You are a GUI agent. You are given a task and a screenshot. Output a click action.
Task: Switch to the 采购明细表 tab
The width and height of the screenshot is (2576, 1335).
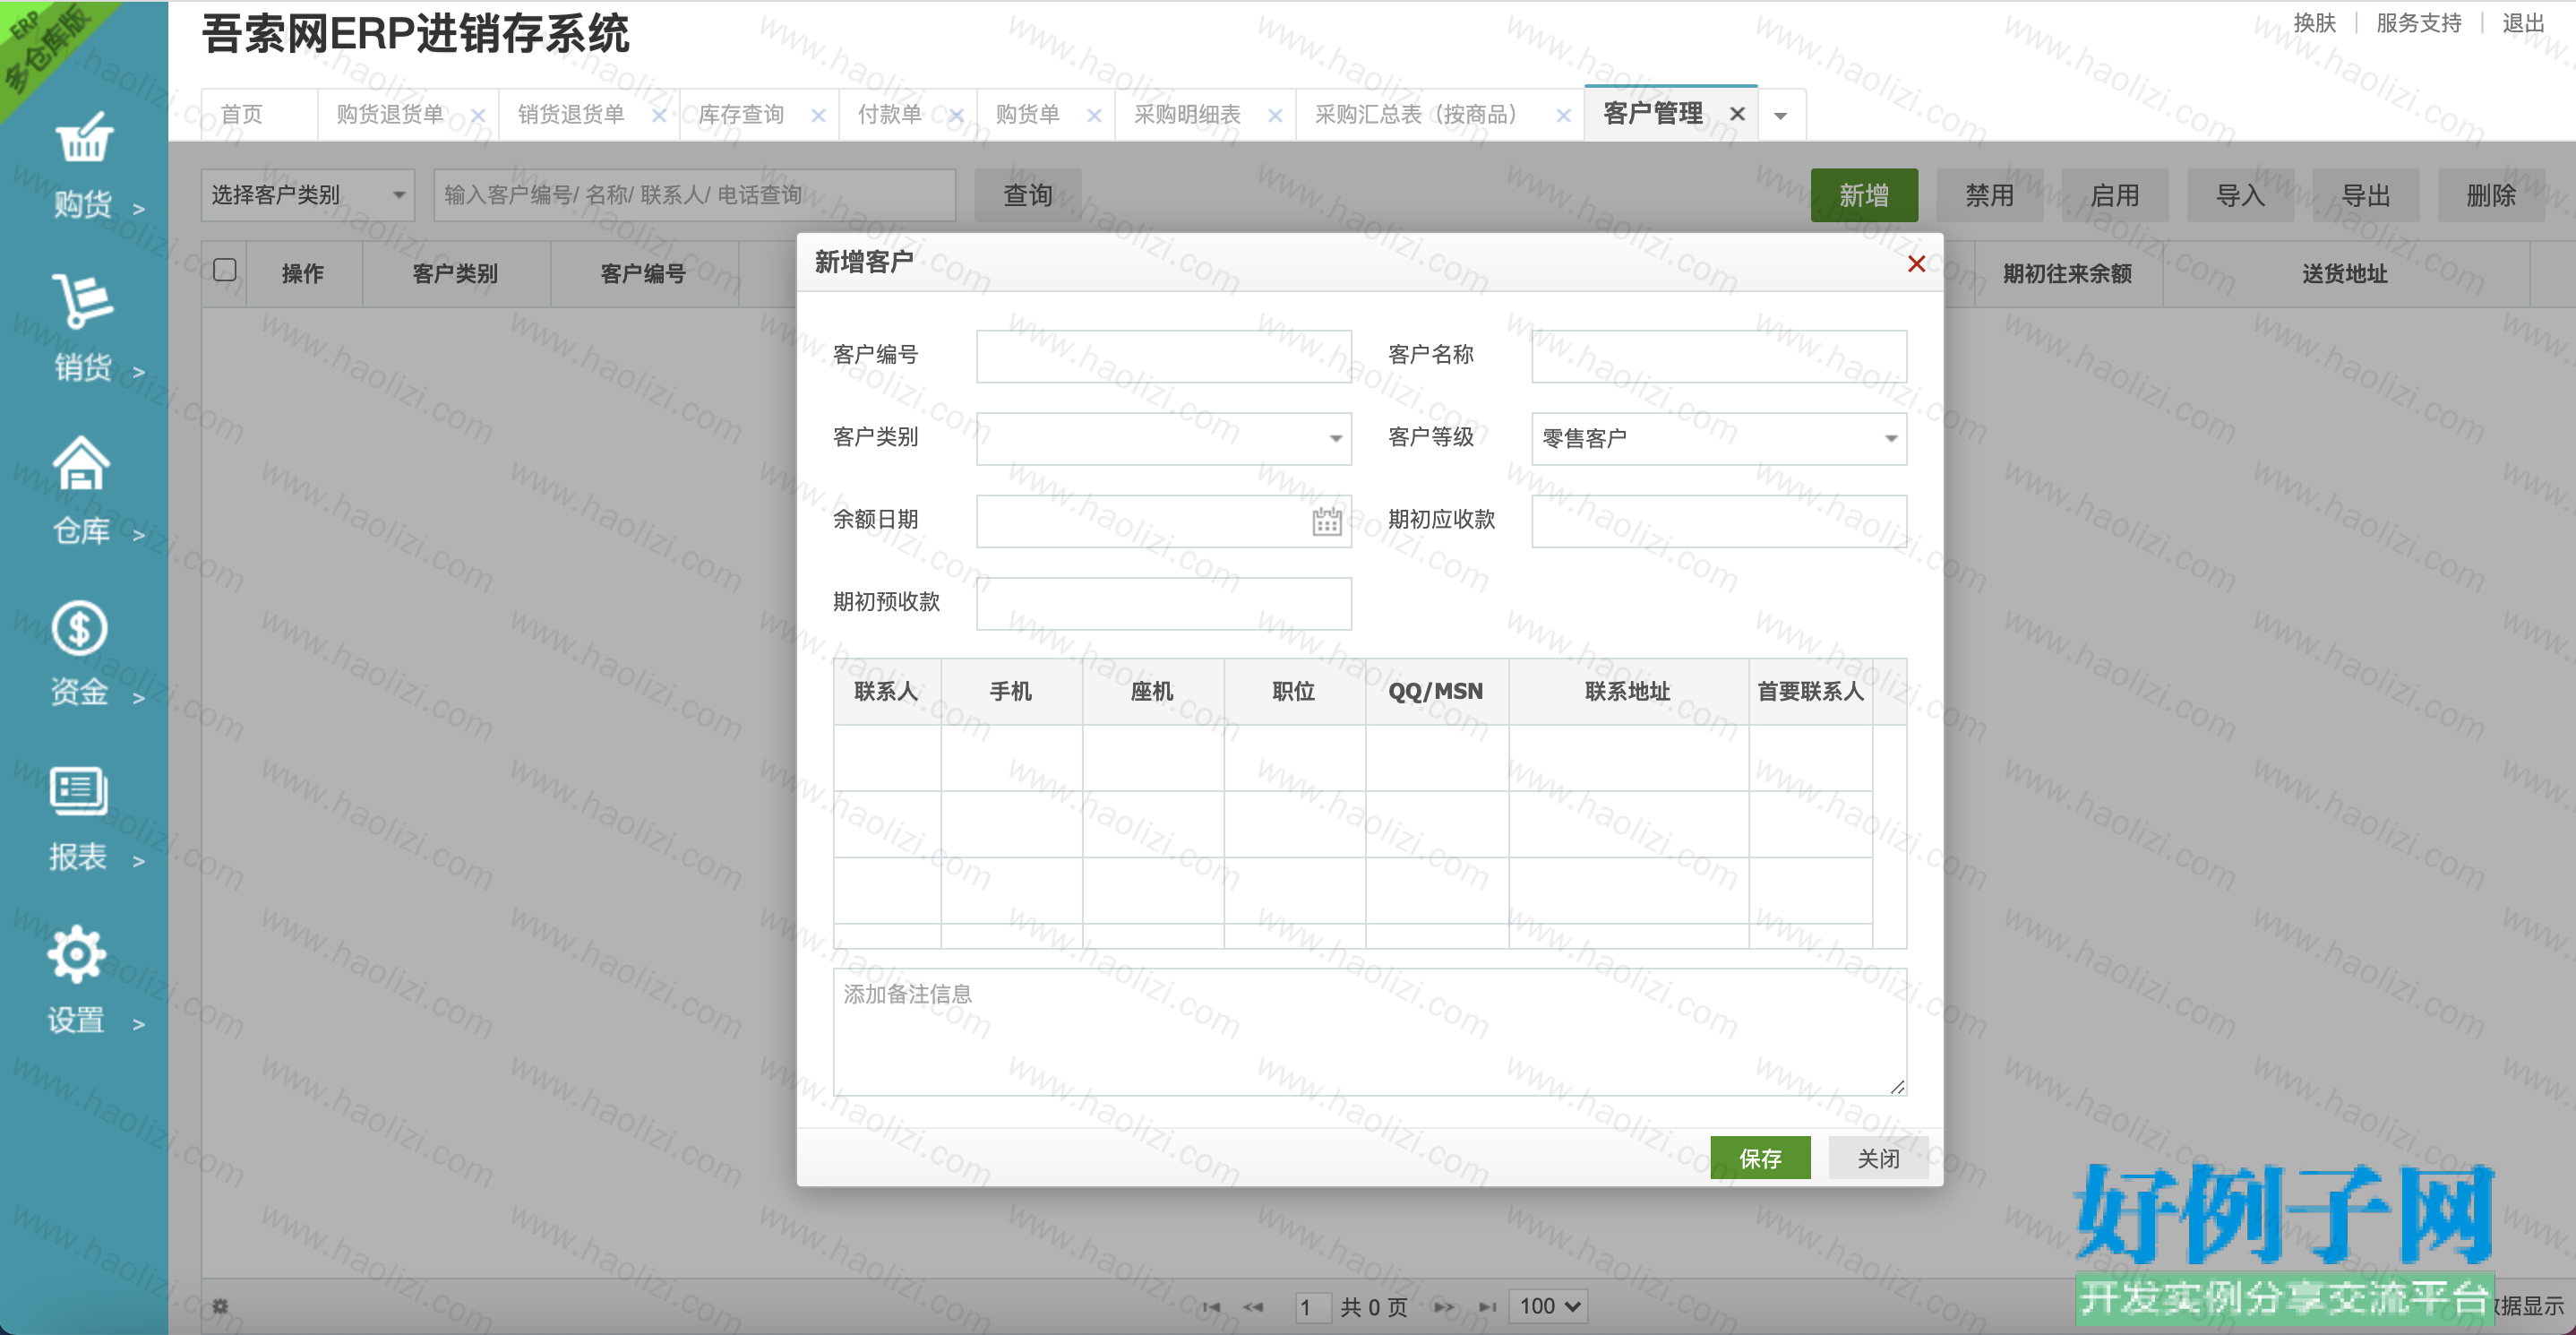1187,115
